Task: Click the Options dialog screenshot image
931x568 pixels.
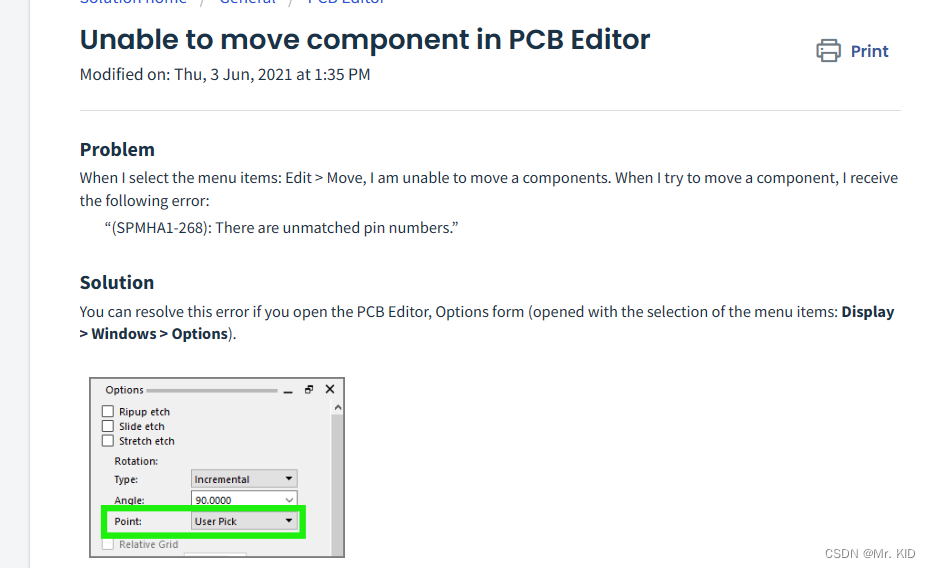Action: 217,467
